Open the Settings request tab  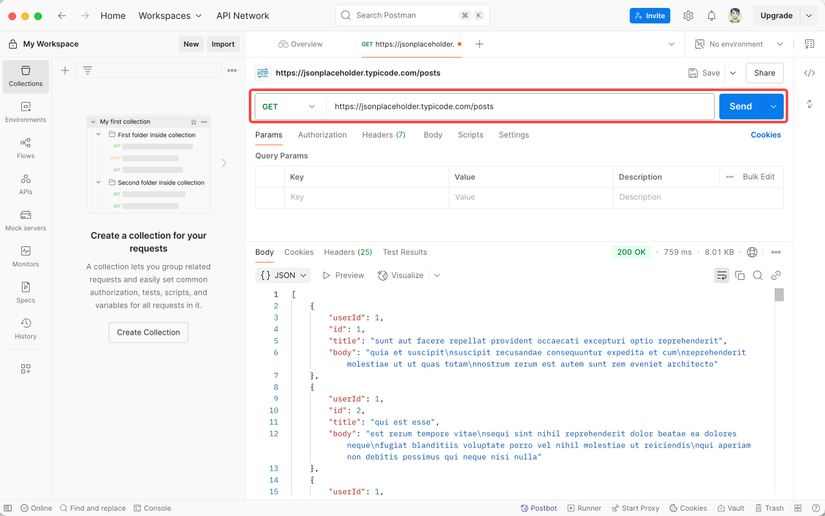(514, 135)
